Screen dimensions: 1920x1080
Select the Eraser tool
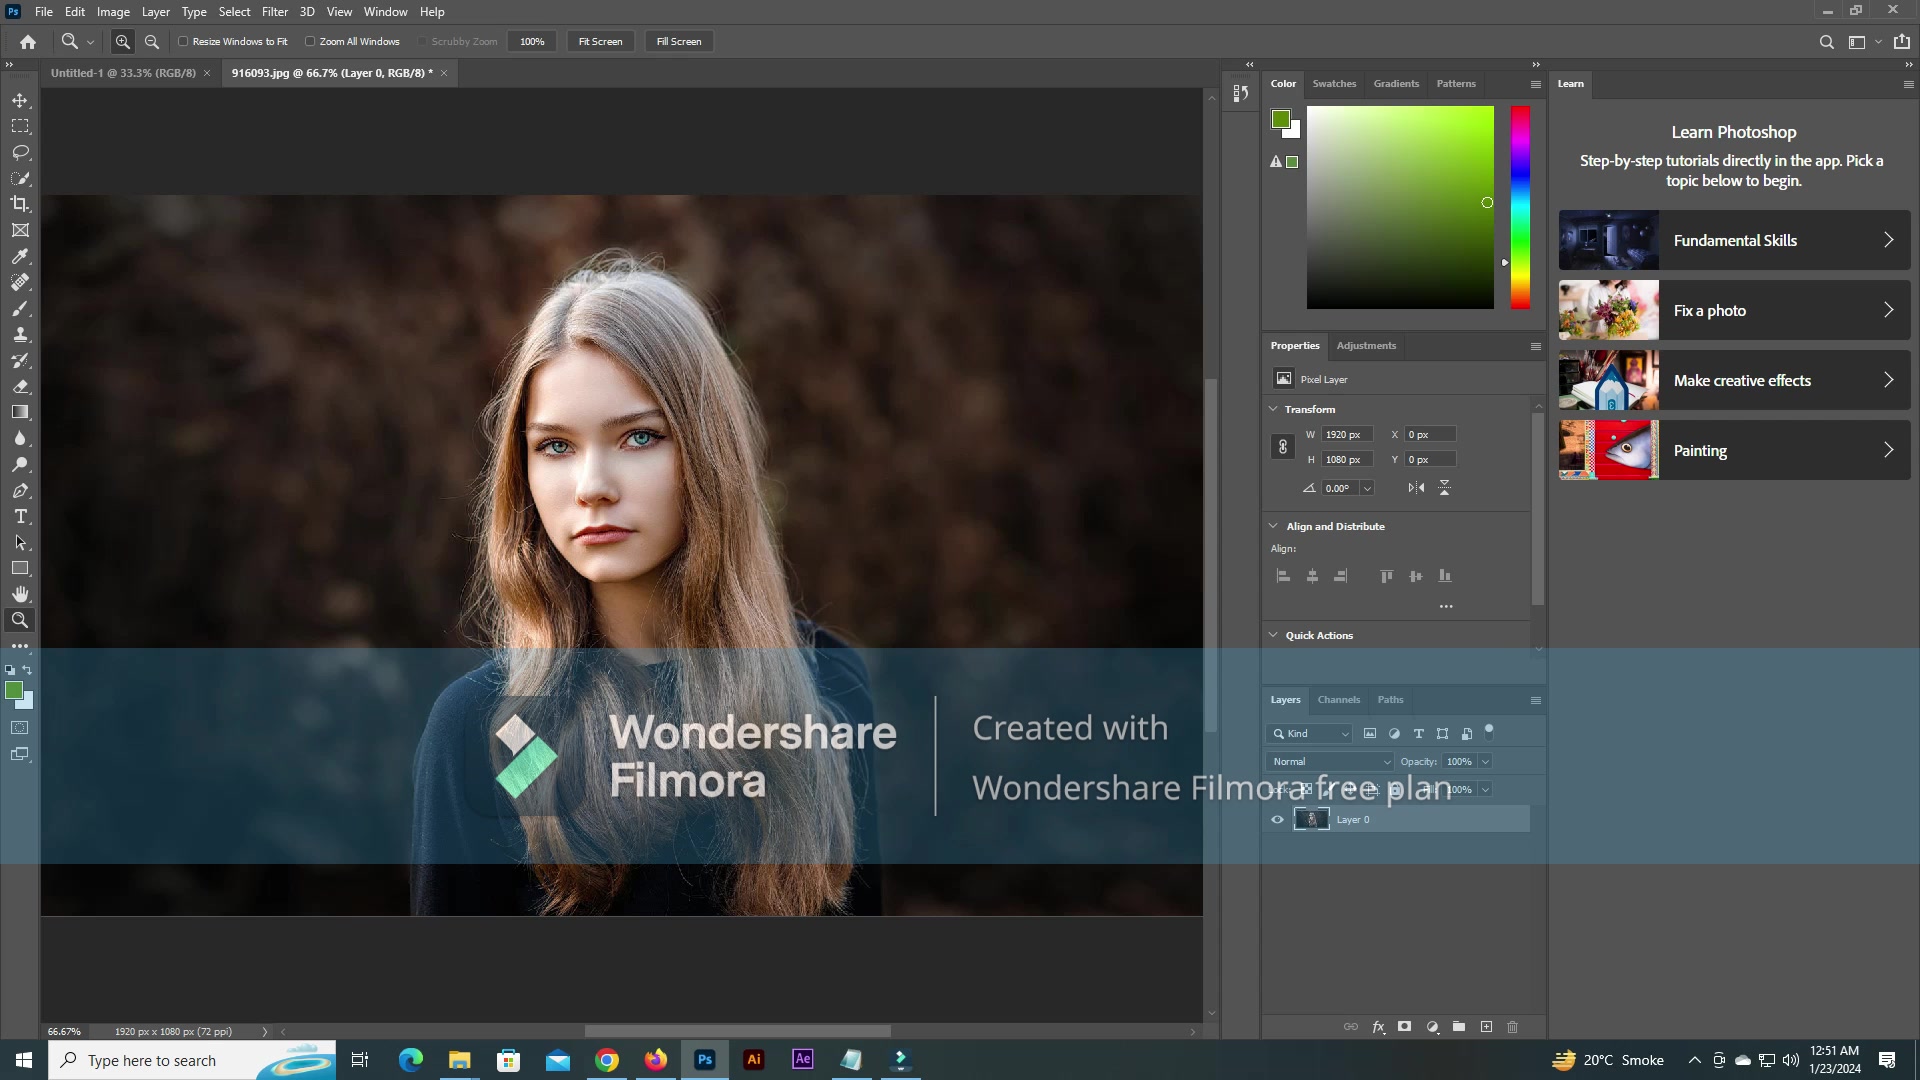coord(20,386)
